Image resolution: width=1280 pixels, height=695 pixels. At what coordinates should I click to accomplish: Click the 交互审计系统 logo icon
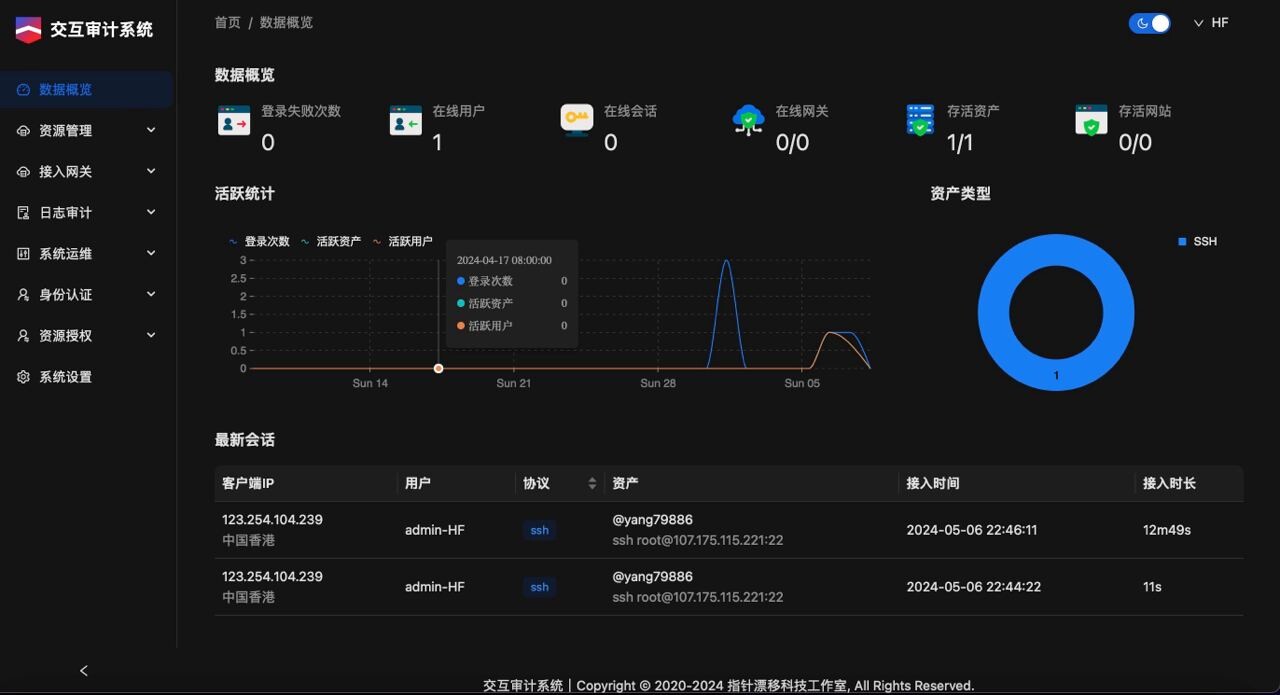[x=27, y=30]
